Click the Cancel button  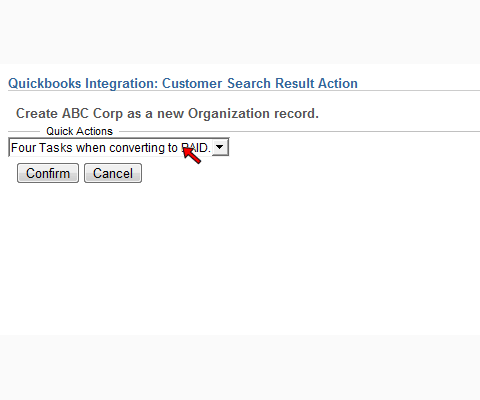[x=113, y=173]
